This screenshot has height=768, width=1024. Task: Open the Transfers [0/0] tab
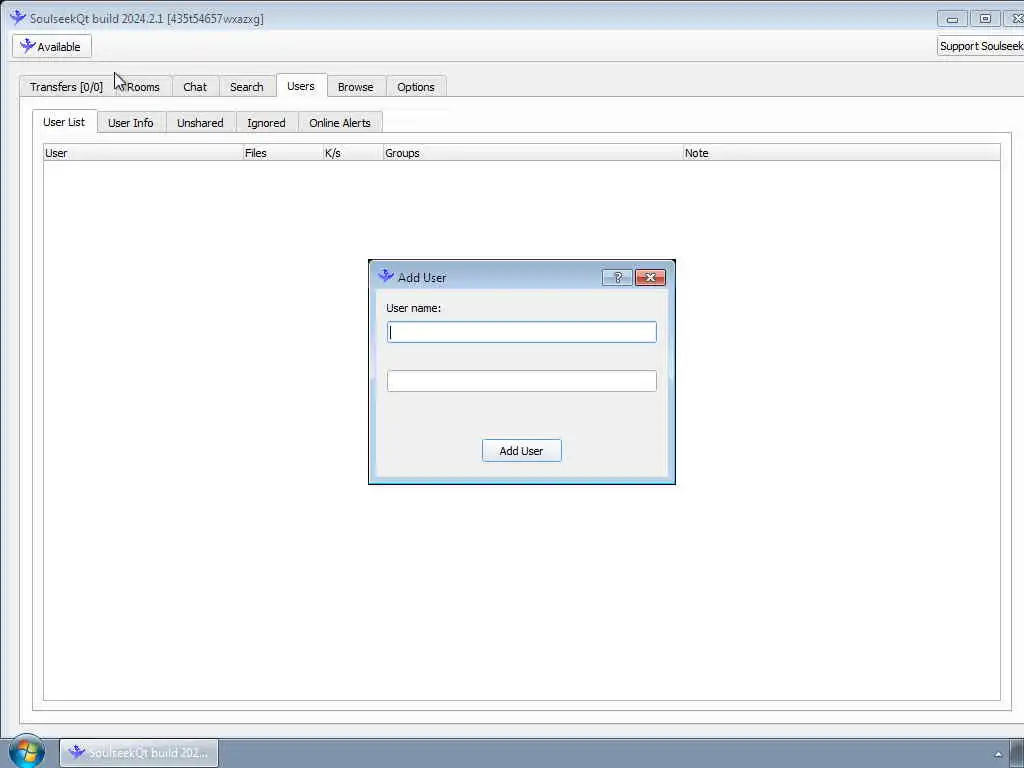tap(66, 87)
